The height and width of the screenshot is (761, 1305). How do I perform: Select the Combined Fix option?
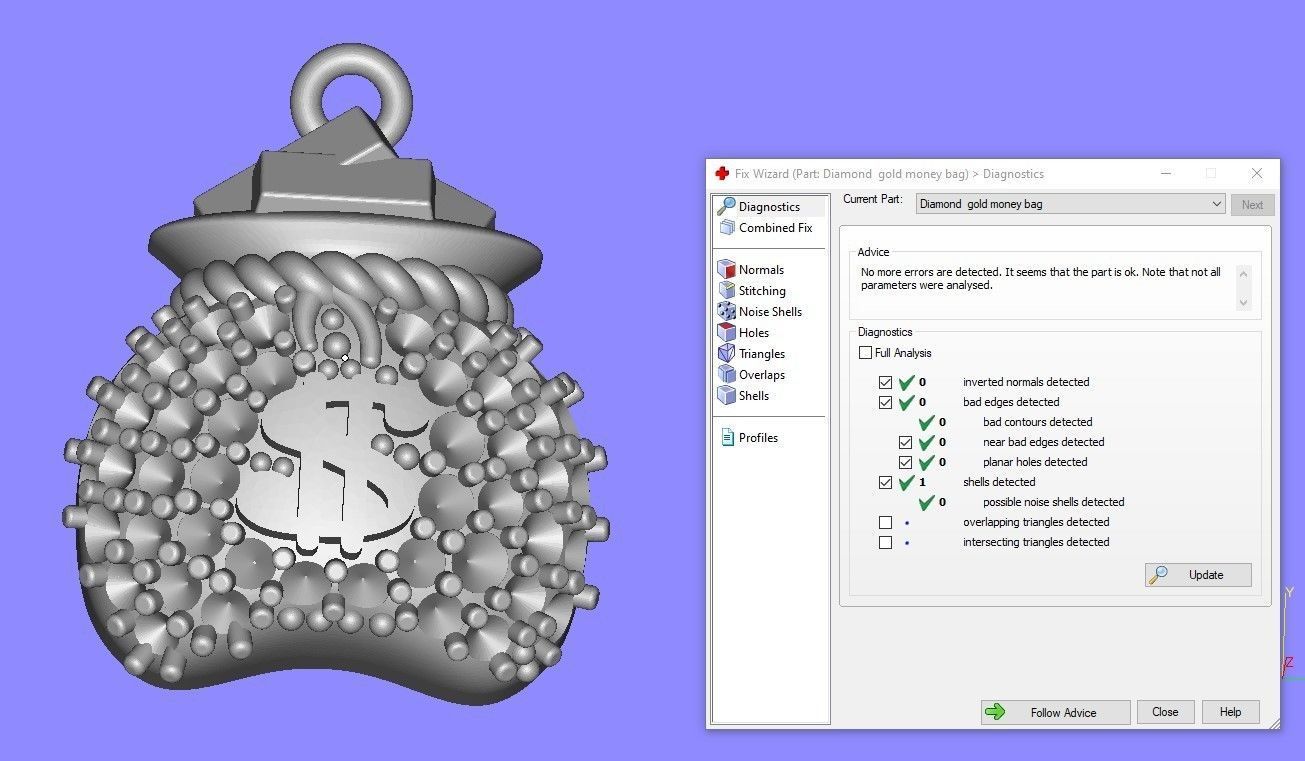[x=775, y=227]
